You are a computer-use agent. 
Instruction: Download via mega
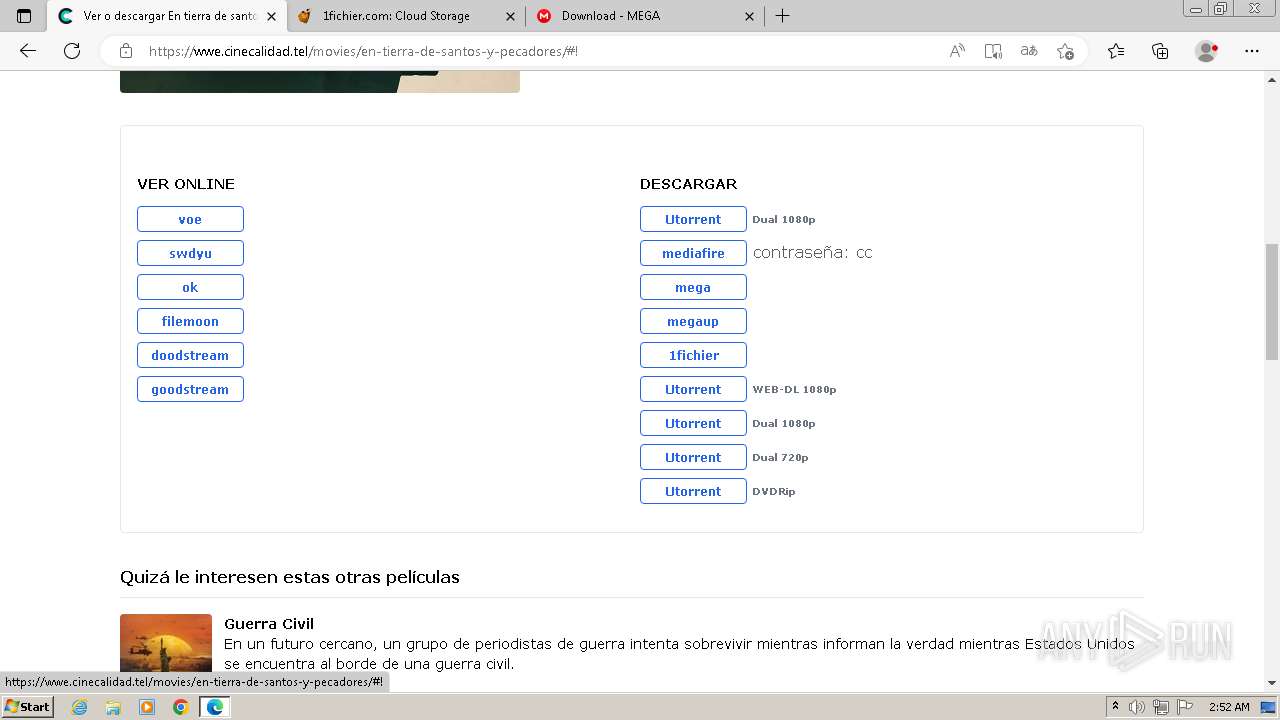coord(693,287)
